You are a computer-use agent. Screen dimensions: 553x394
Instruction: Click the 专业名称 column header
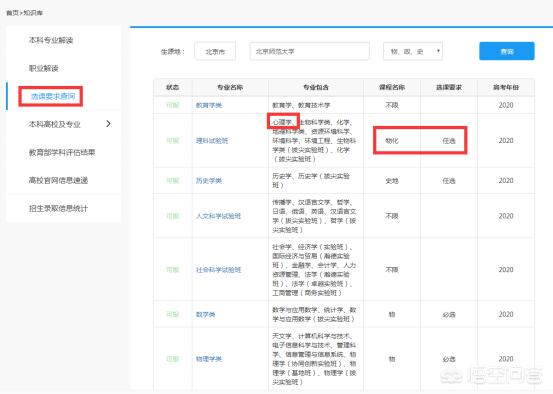230,87
